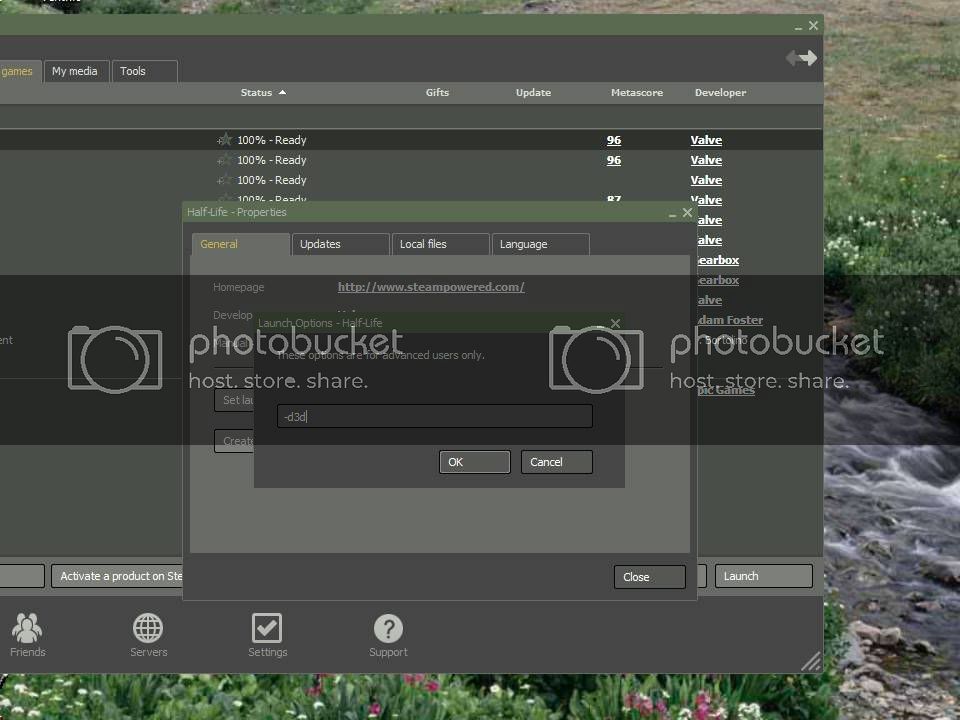Open Metascore 96 link in highlighted row
The width and height of the screenshot is (960, 720).
613,140
